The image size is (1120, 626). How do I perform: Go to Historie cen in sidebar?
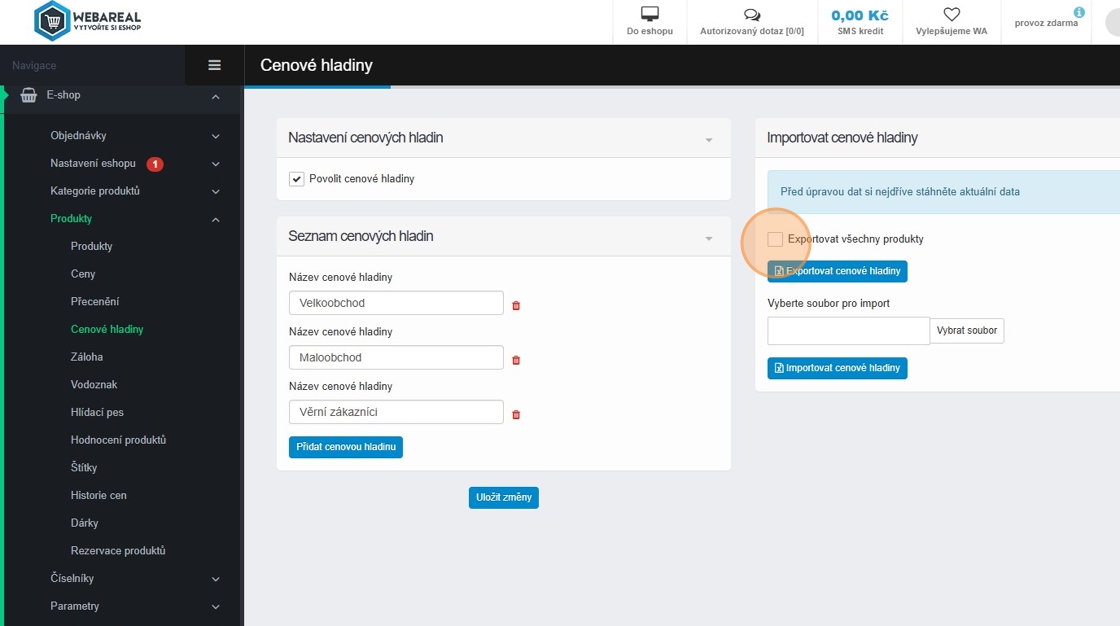[x=99, y=495]
